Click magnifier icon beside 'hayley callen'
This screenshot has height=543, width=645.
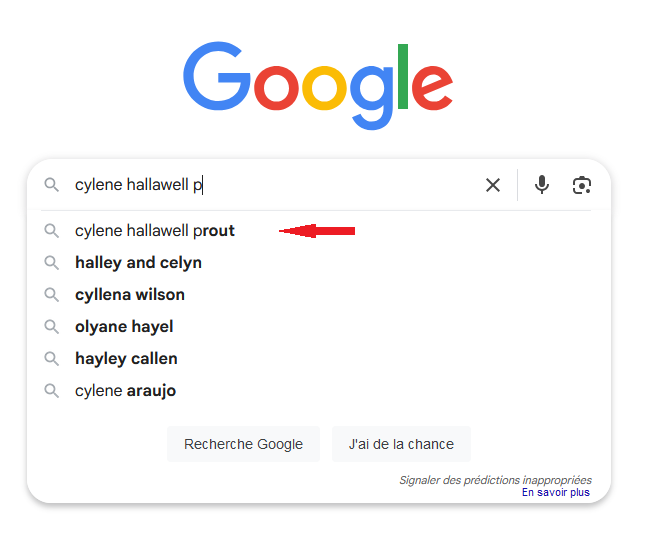click(51, 359)
